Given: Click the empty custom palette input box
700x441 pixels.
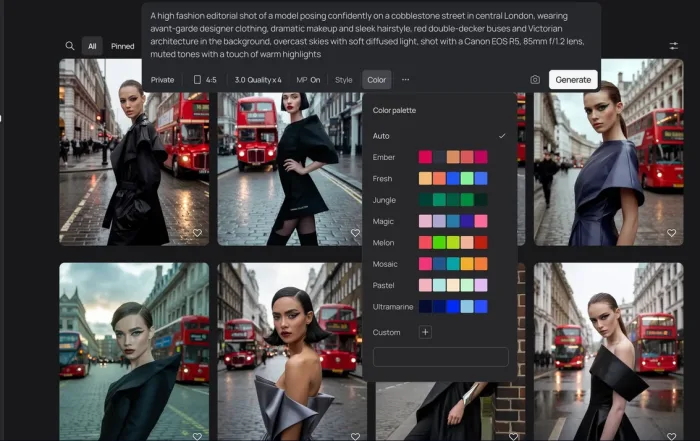Looking at the screenshot, I should tap(441, 357).
